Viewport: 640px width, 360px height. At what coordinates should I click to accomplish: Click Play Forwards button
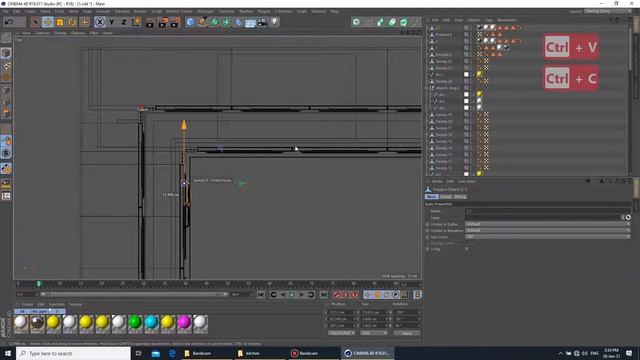[x=292, y=295]
